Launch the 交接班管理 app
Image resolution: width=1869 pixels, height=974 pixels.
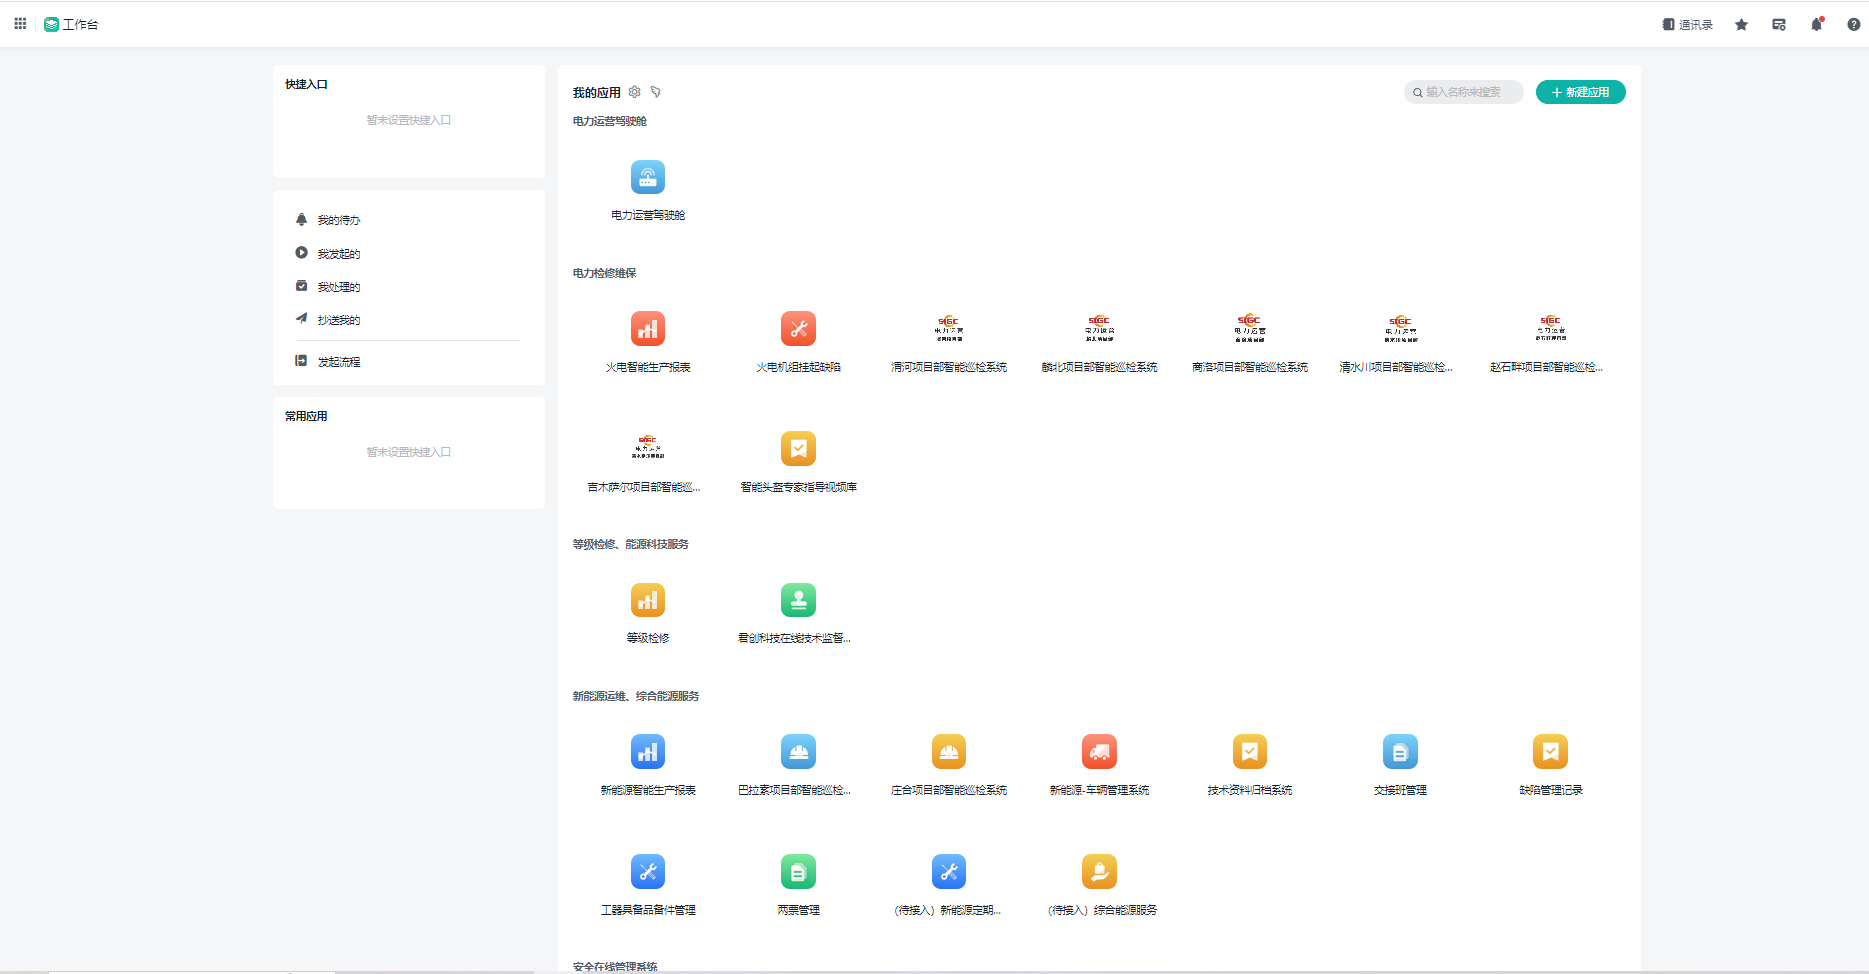click(x=1399, y=752)
